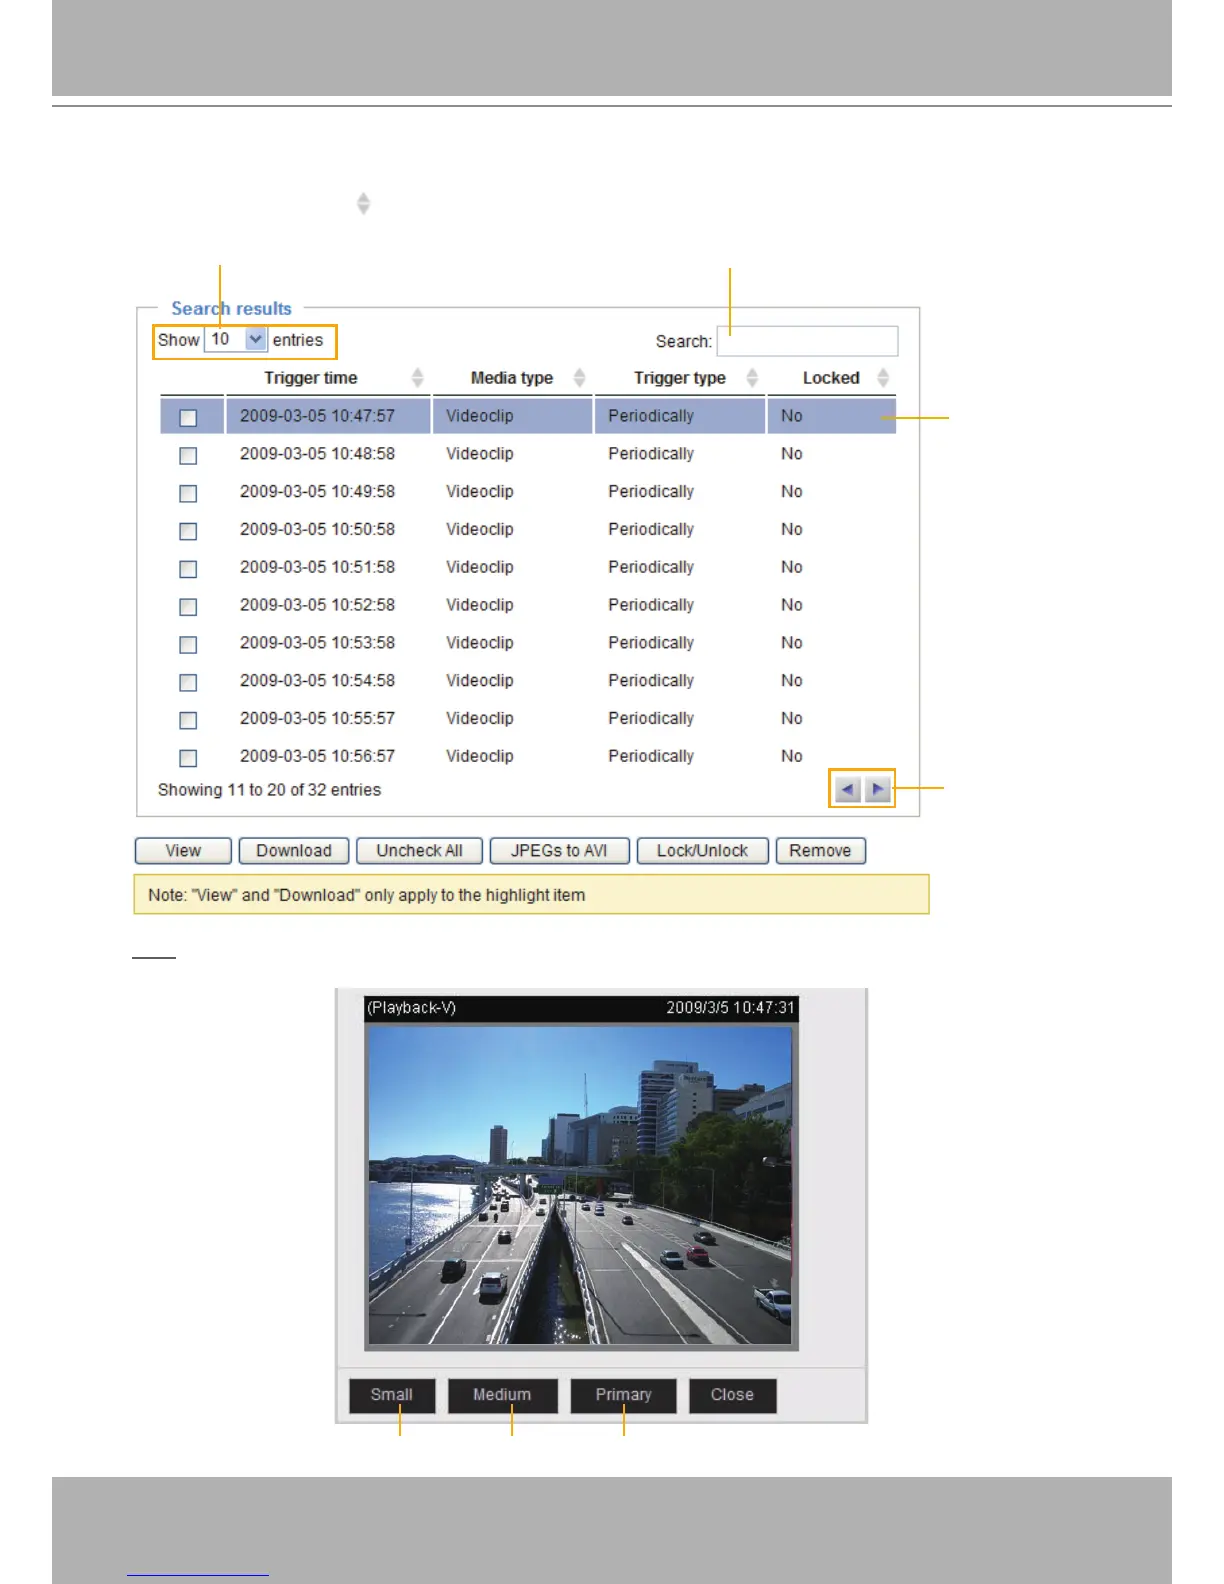
Task: Set playback window to Medium size
Action: click(502, 1395)
